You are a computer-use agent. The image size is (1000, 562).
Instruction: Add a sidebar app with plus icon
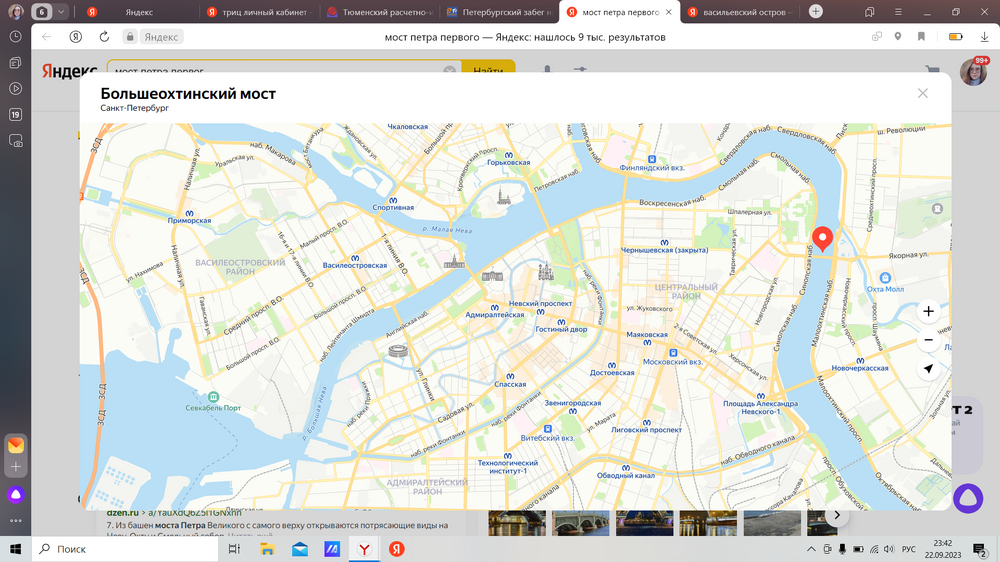pyautogui.click(x=16, y=467)
